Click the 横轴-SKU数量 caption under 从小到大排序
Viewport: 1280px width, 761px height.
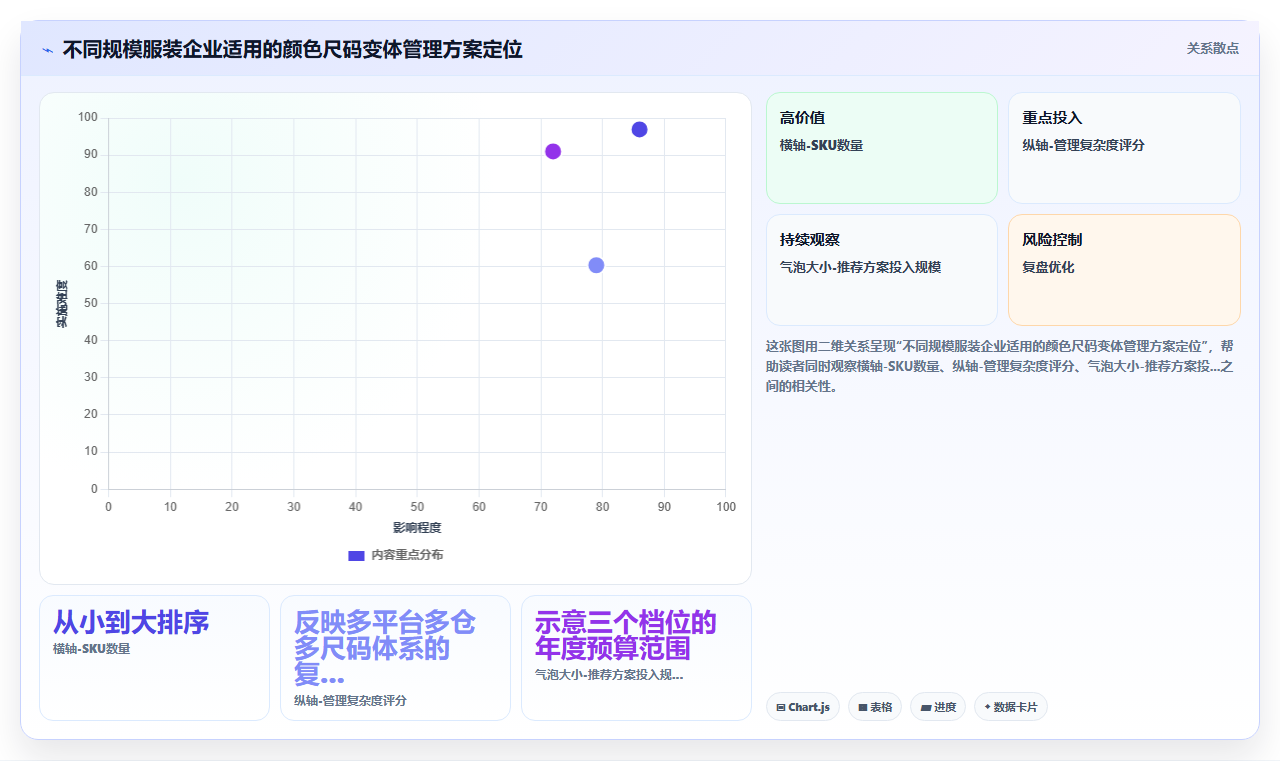[91, 648]
